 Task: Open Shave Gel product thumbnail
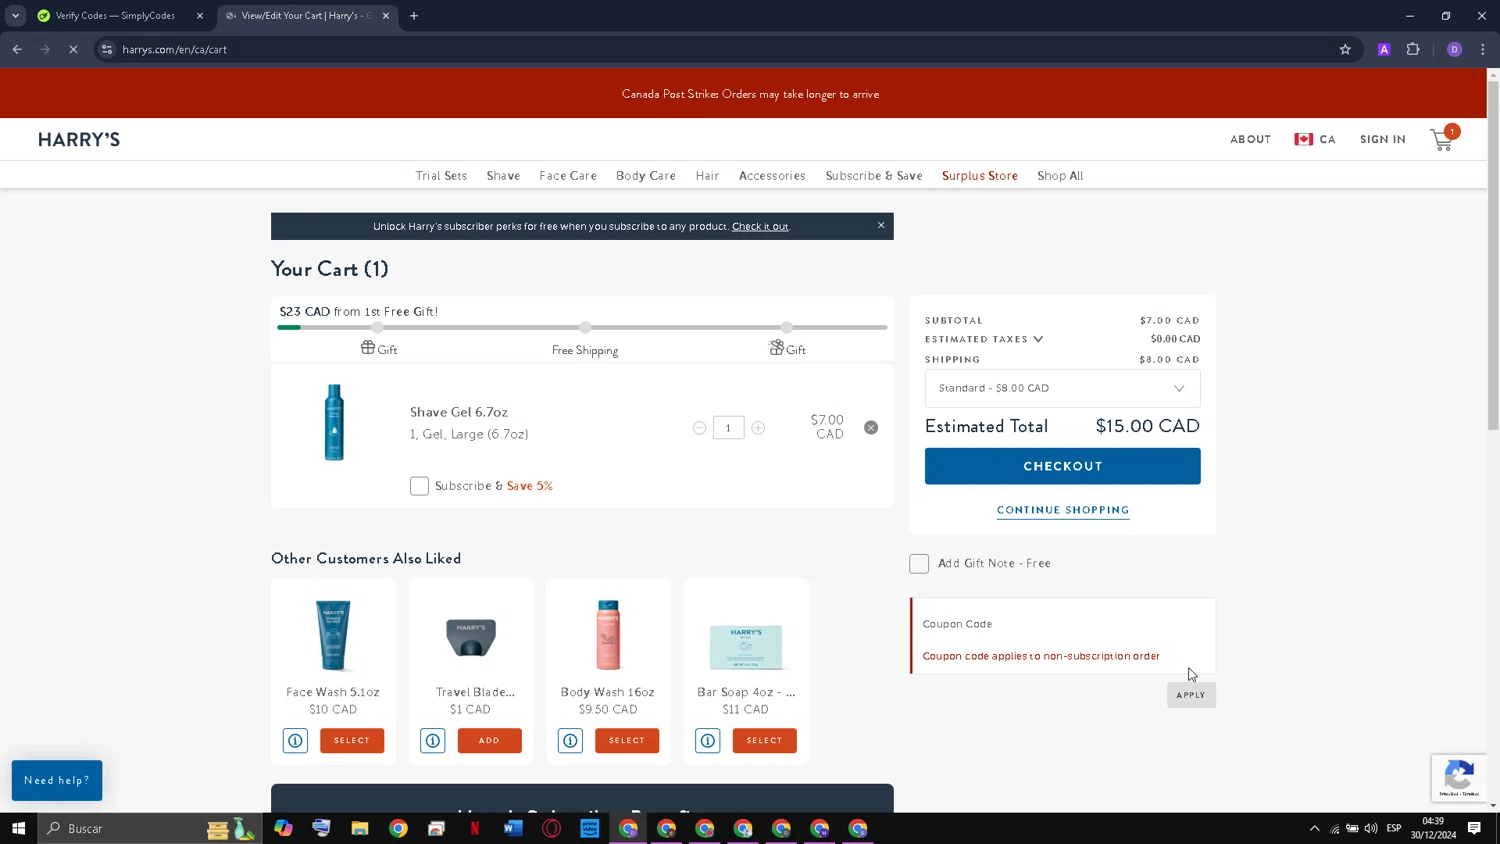pyautogui.click(x=334, y=422)
